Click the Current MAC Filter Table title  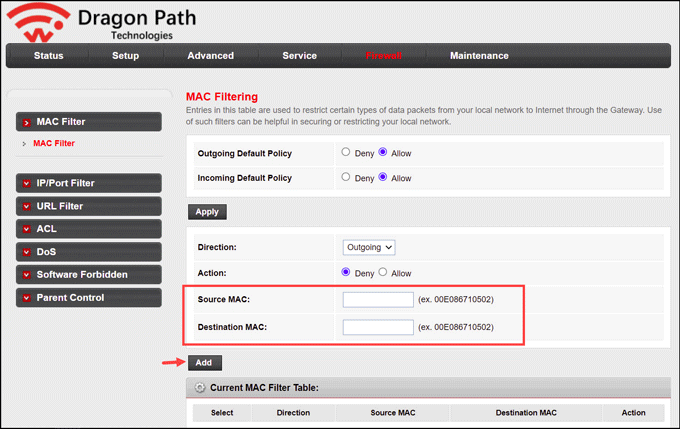pyautogui.click(x=264, y=387)
